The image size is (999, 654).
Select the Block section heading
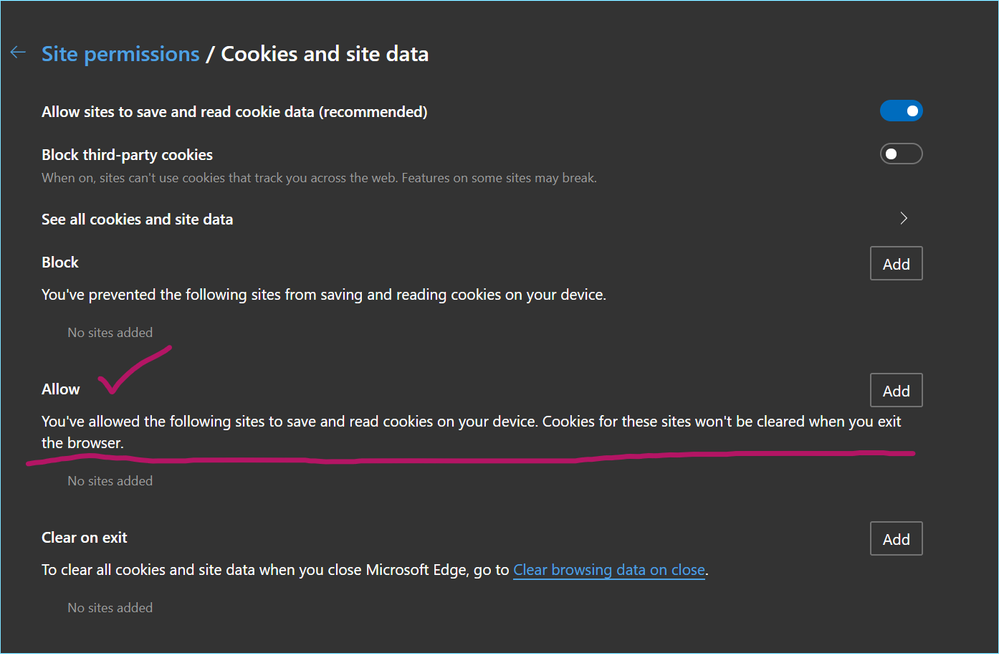click(x=60, y=263)
